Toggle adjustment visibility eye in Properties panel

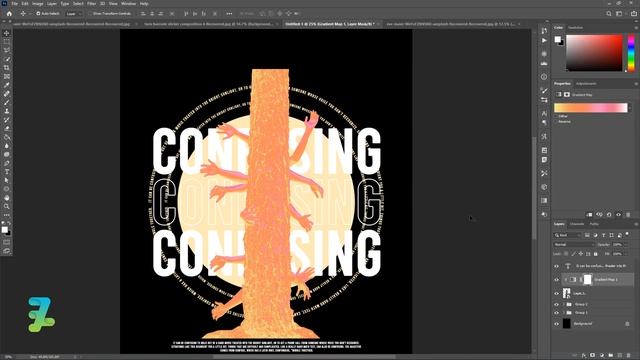pos(619,214)
